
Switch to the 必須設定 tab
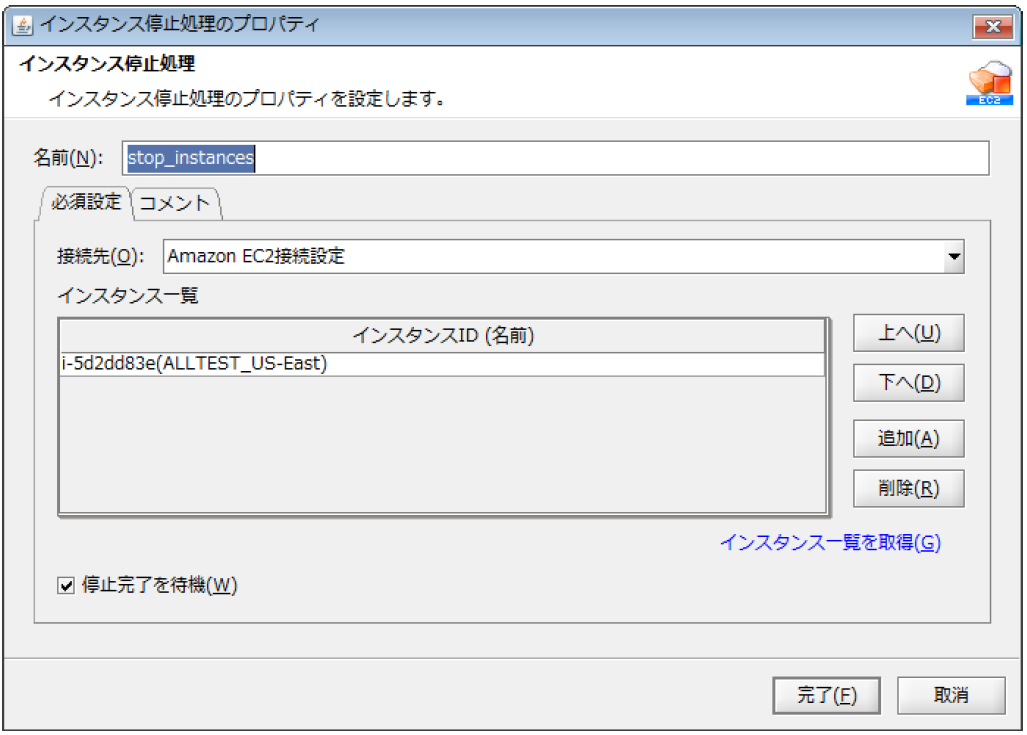point(86,202)
